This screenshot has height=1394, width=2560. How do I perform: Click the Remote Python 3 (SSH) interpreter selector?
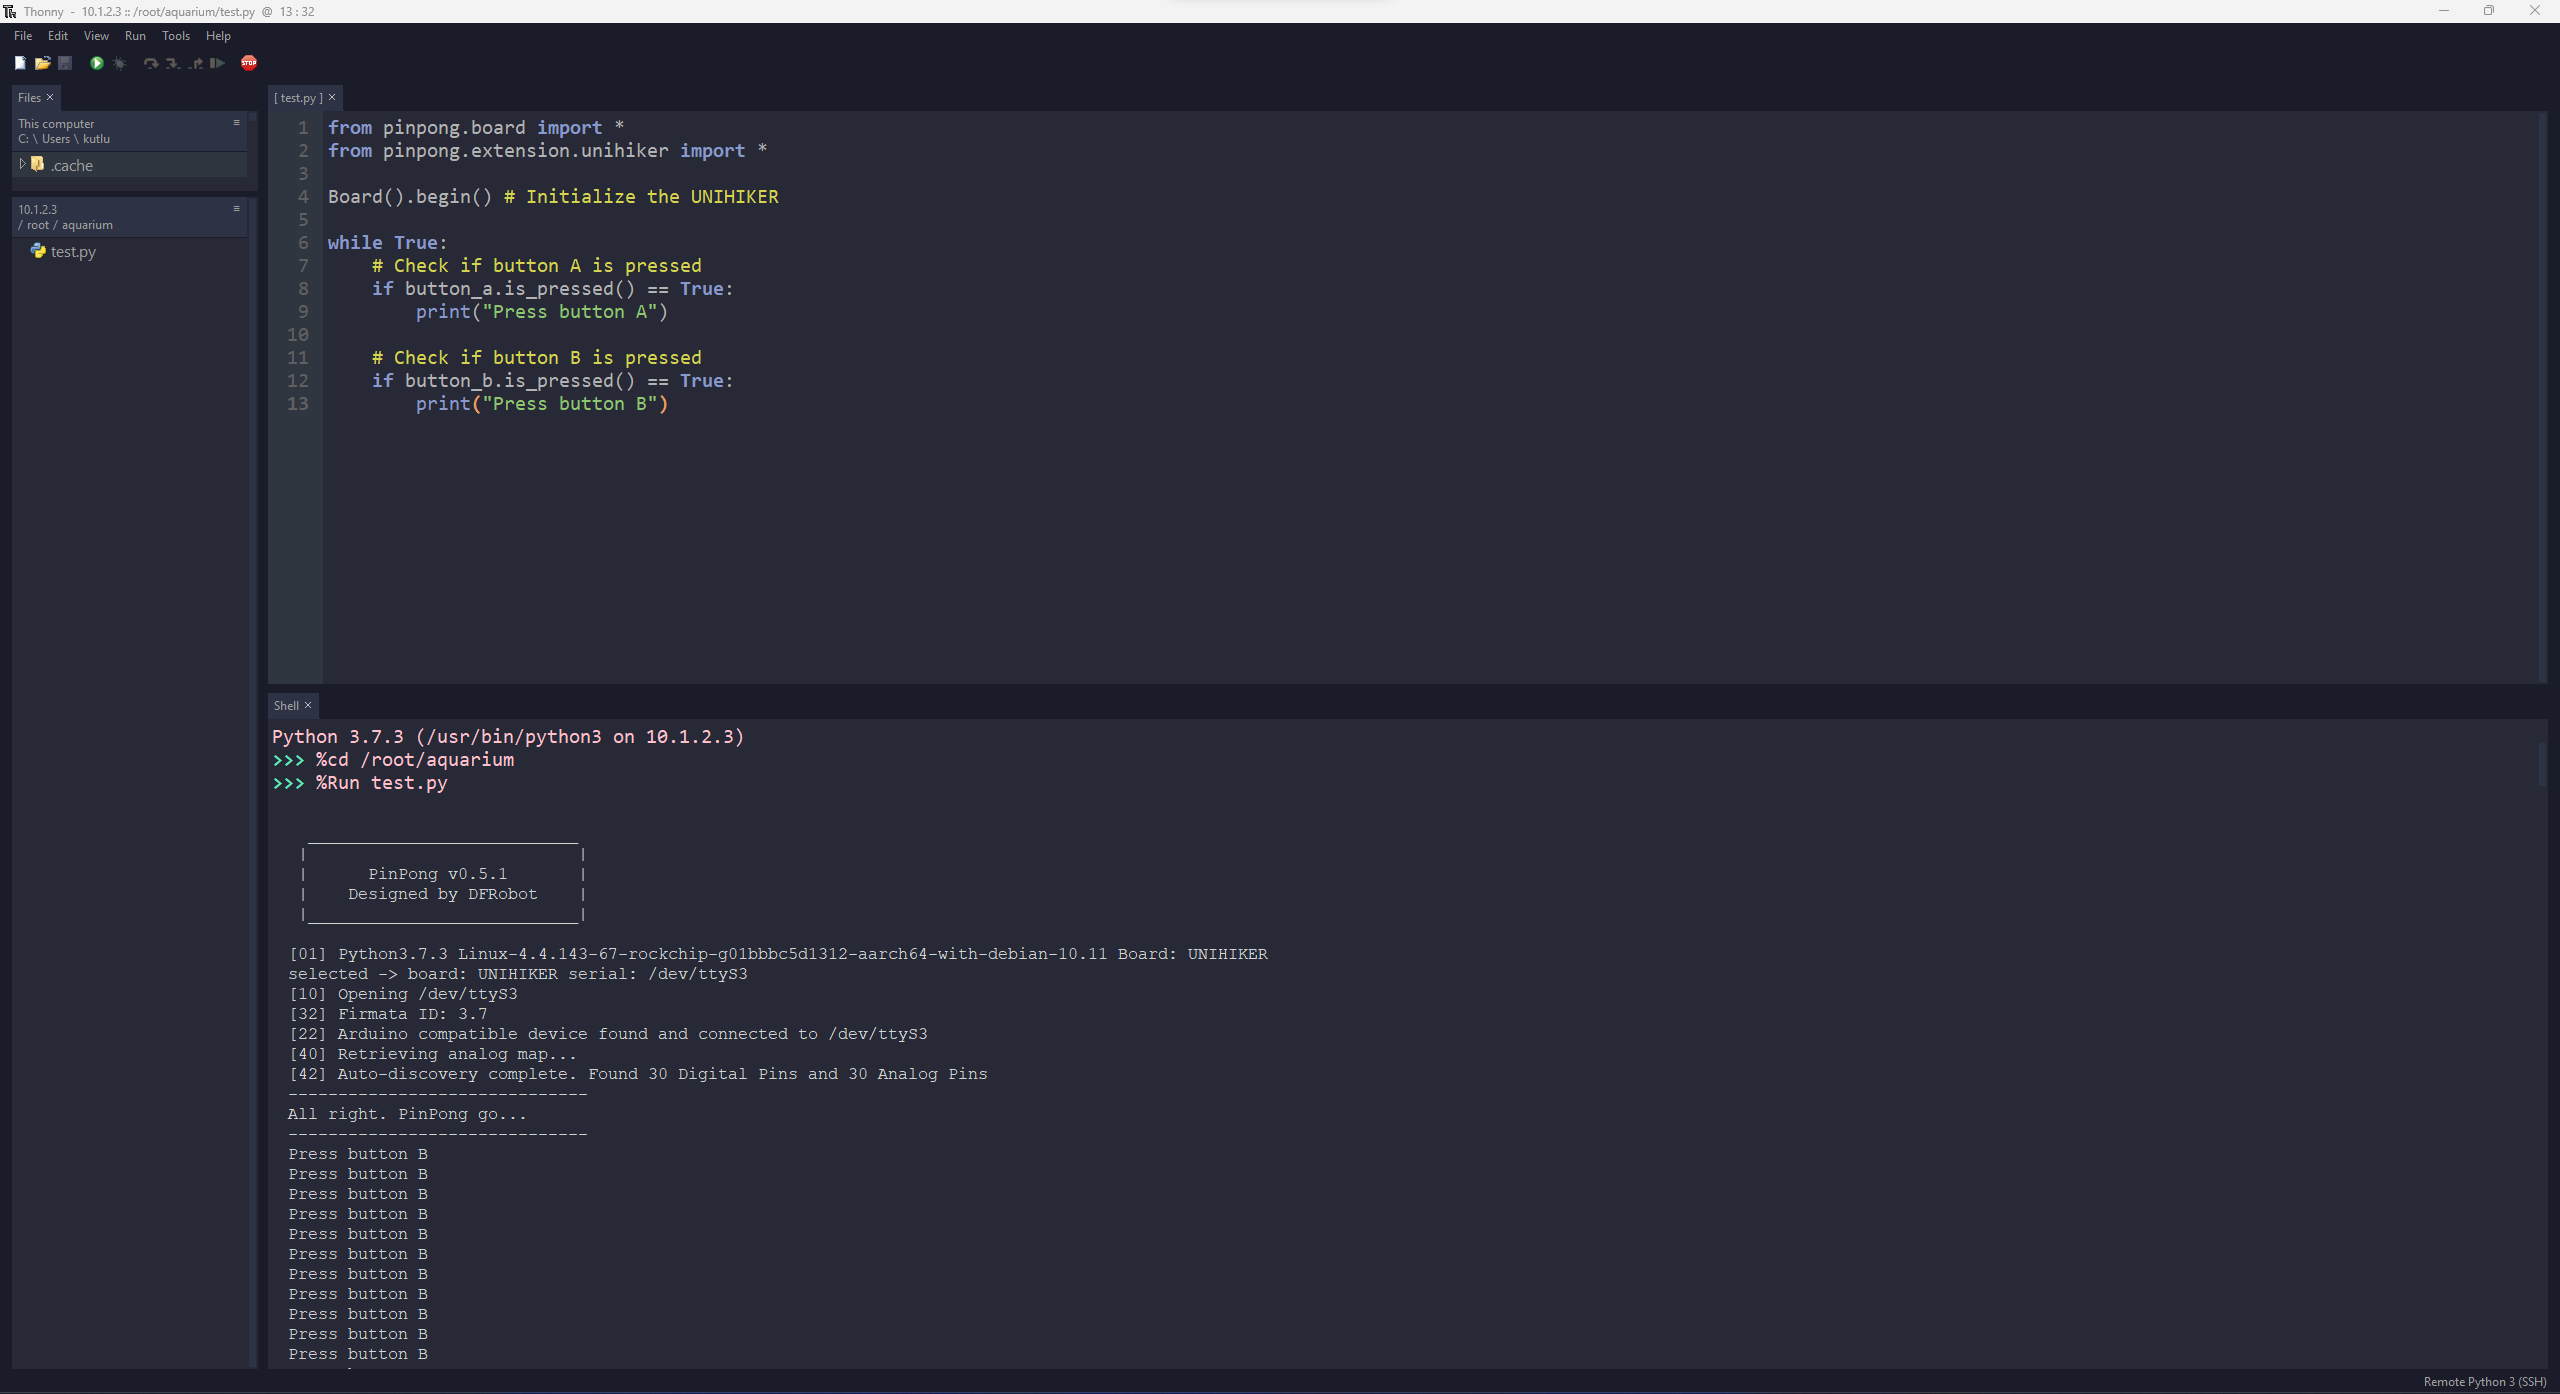[2484, 1382]
